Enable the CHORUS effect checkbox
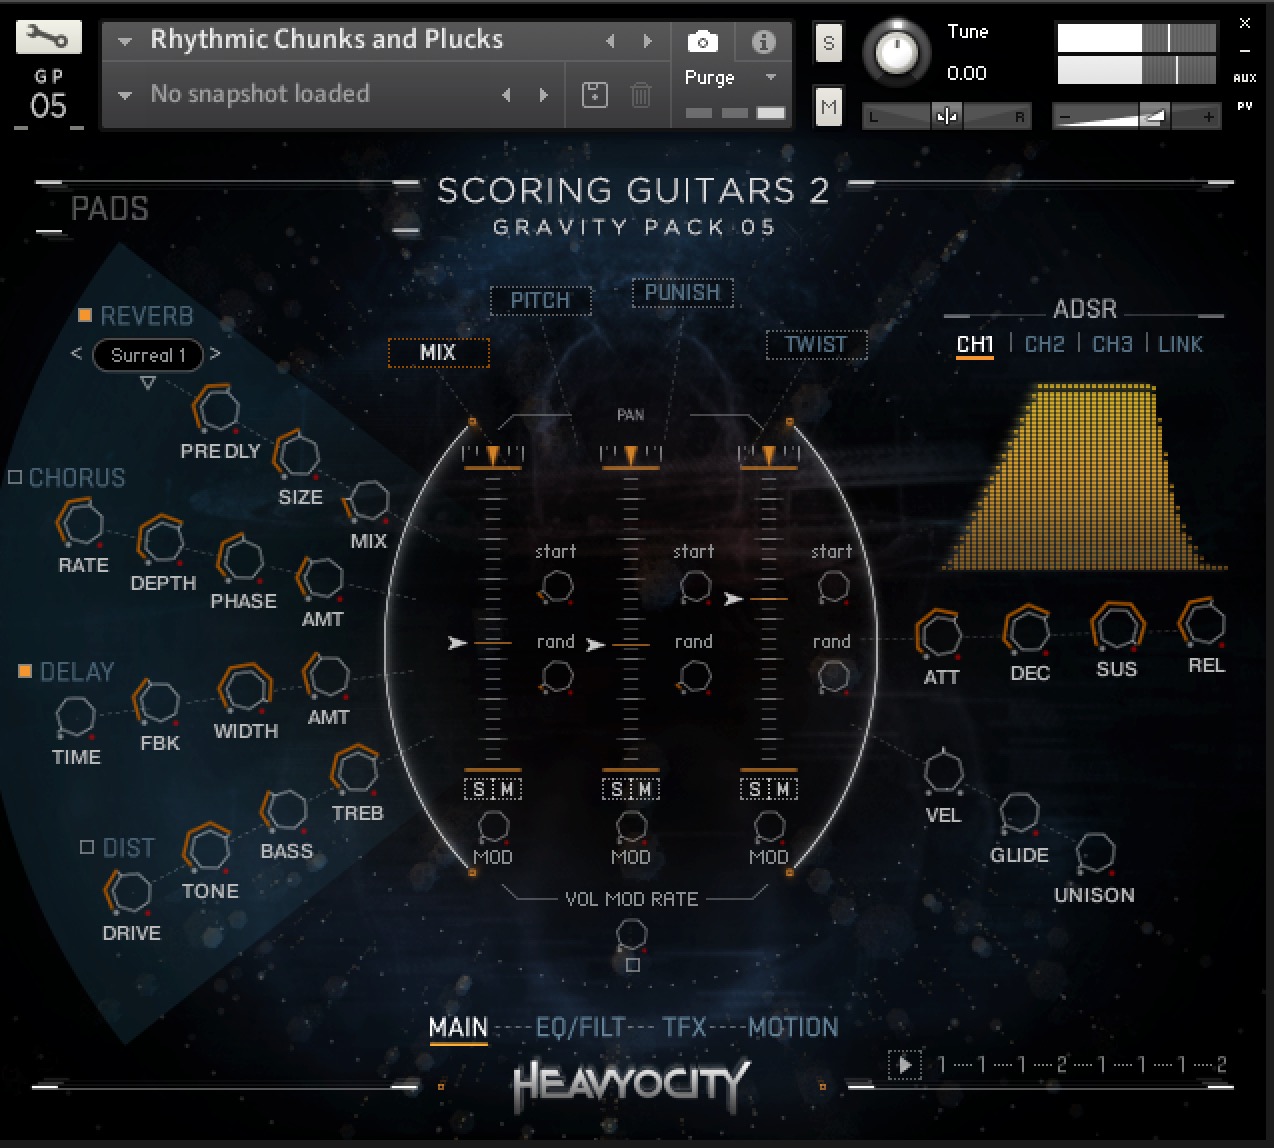The width and height of the screenshot is (1274, 1148). pos(15,477)
